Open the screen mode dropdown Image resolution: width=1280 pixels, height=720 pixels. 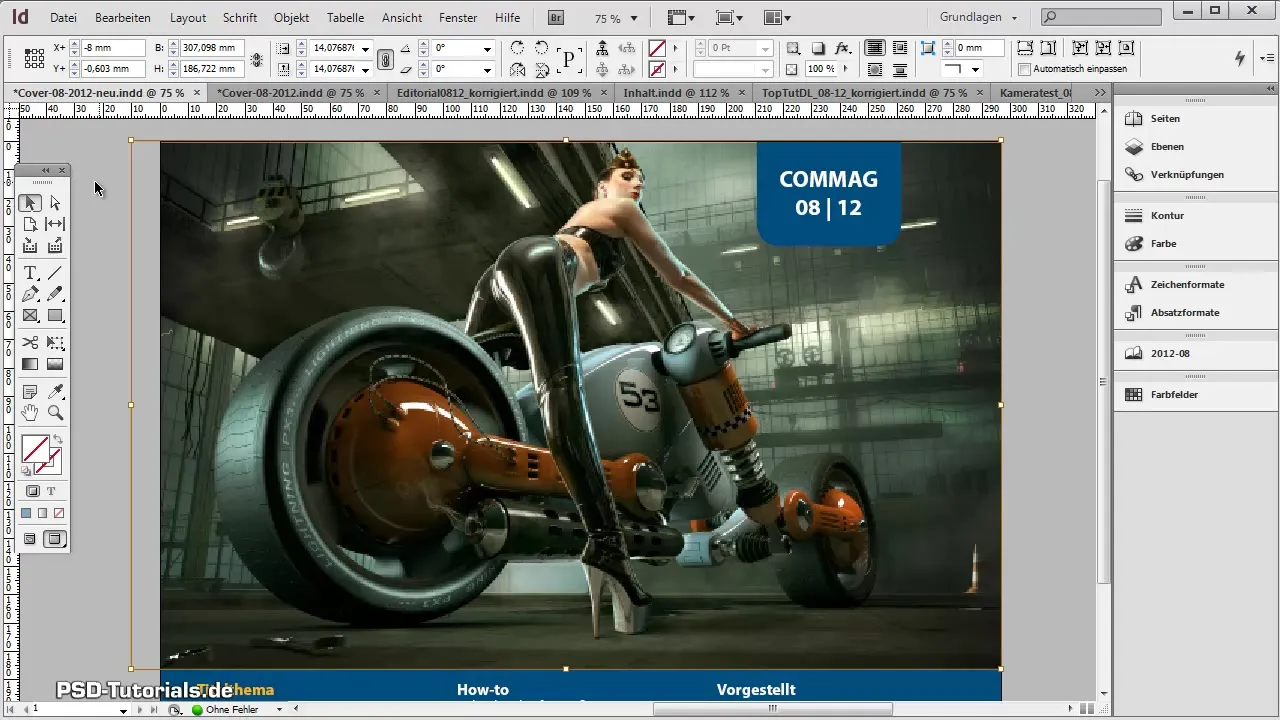[728, 17]
